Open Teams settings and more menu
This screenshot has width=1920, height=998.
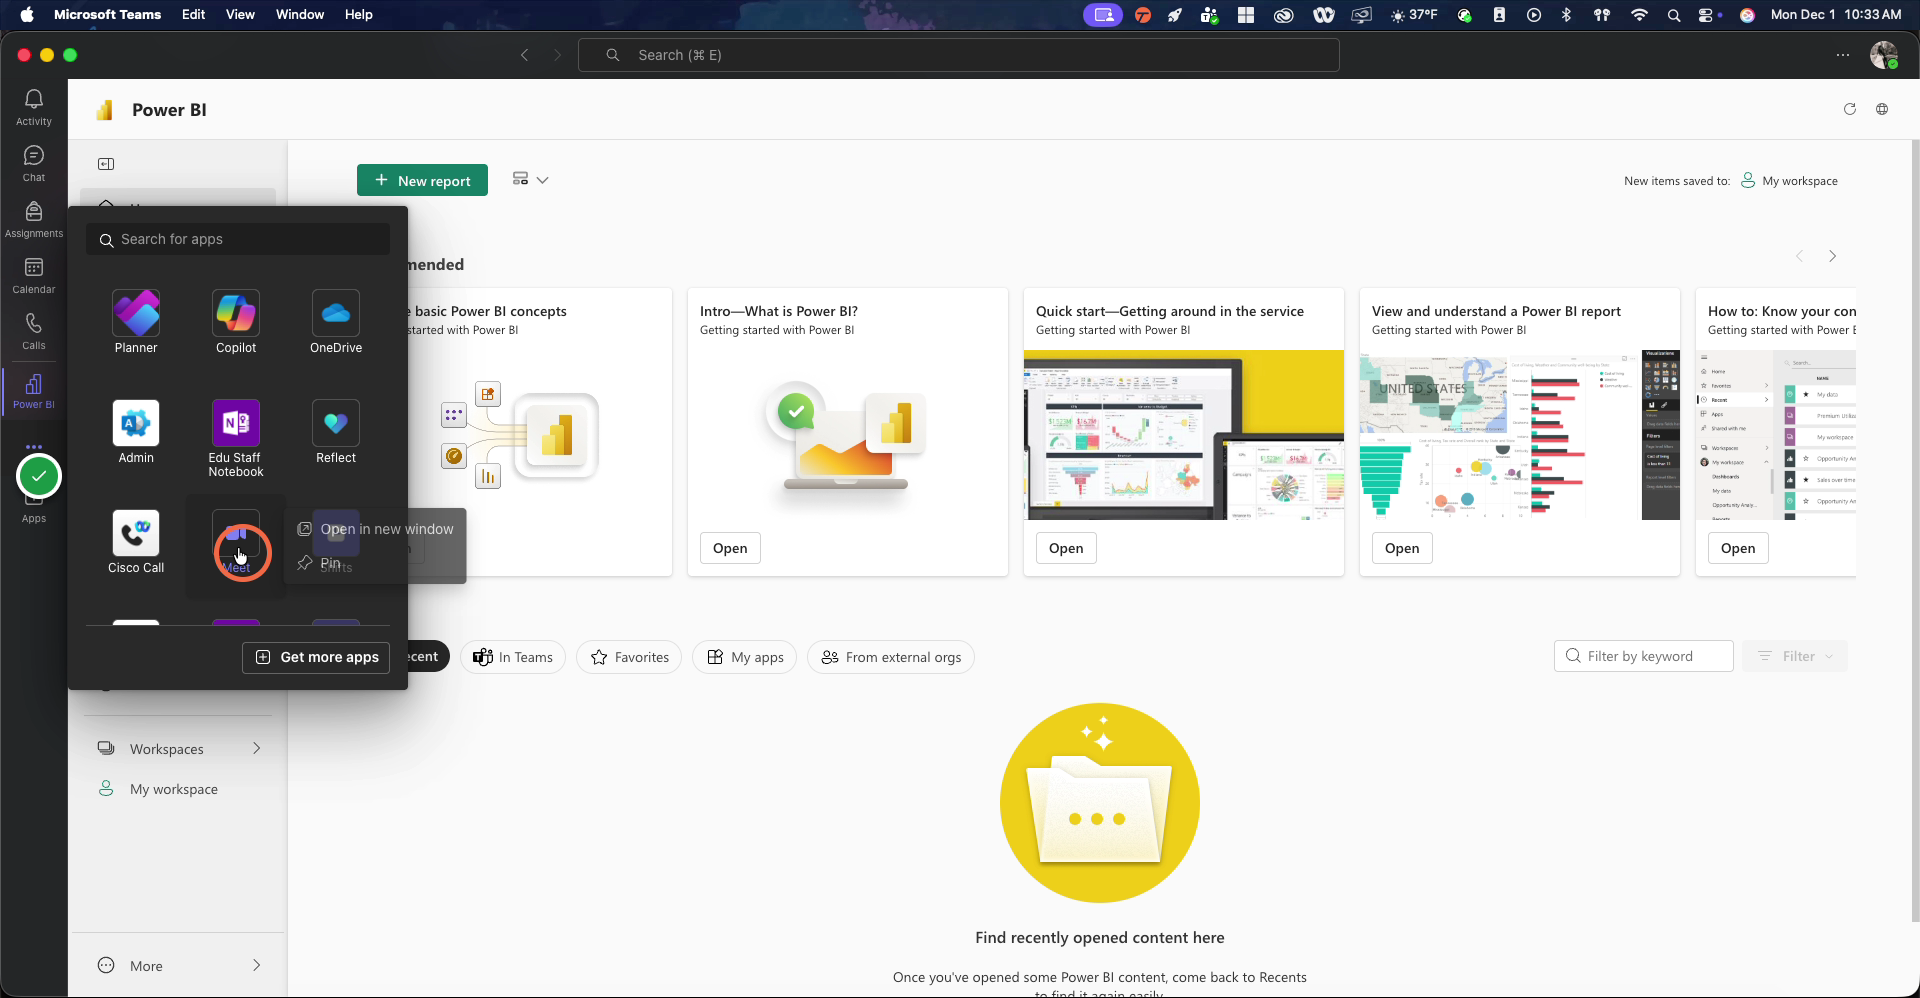(x=1843, y=55)
